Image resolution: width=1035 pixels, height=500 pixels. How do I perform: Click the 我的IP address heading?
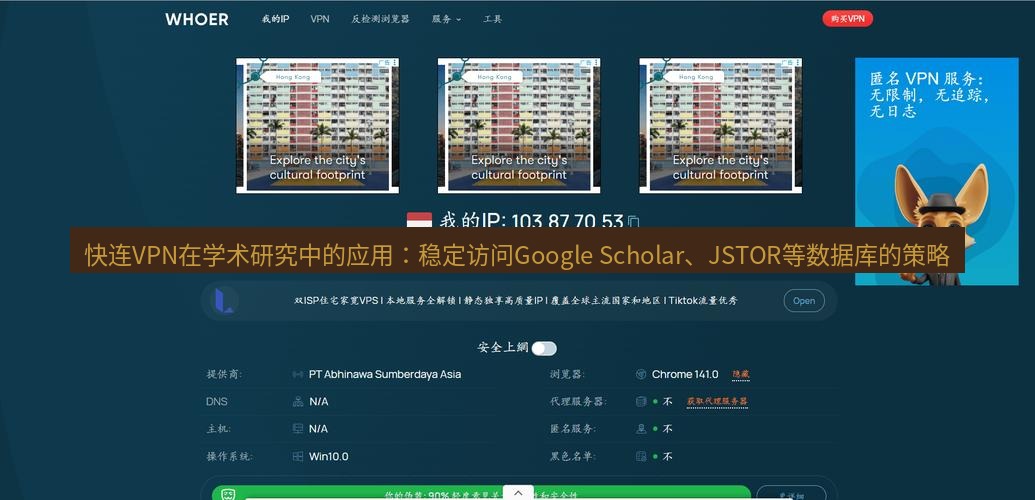click(531, 221)
